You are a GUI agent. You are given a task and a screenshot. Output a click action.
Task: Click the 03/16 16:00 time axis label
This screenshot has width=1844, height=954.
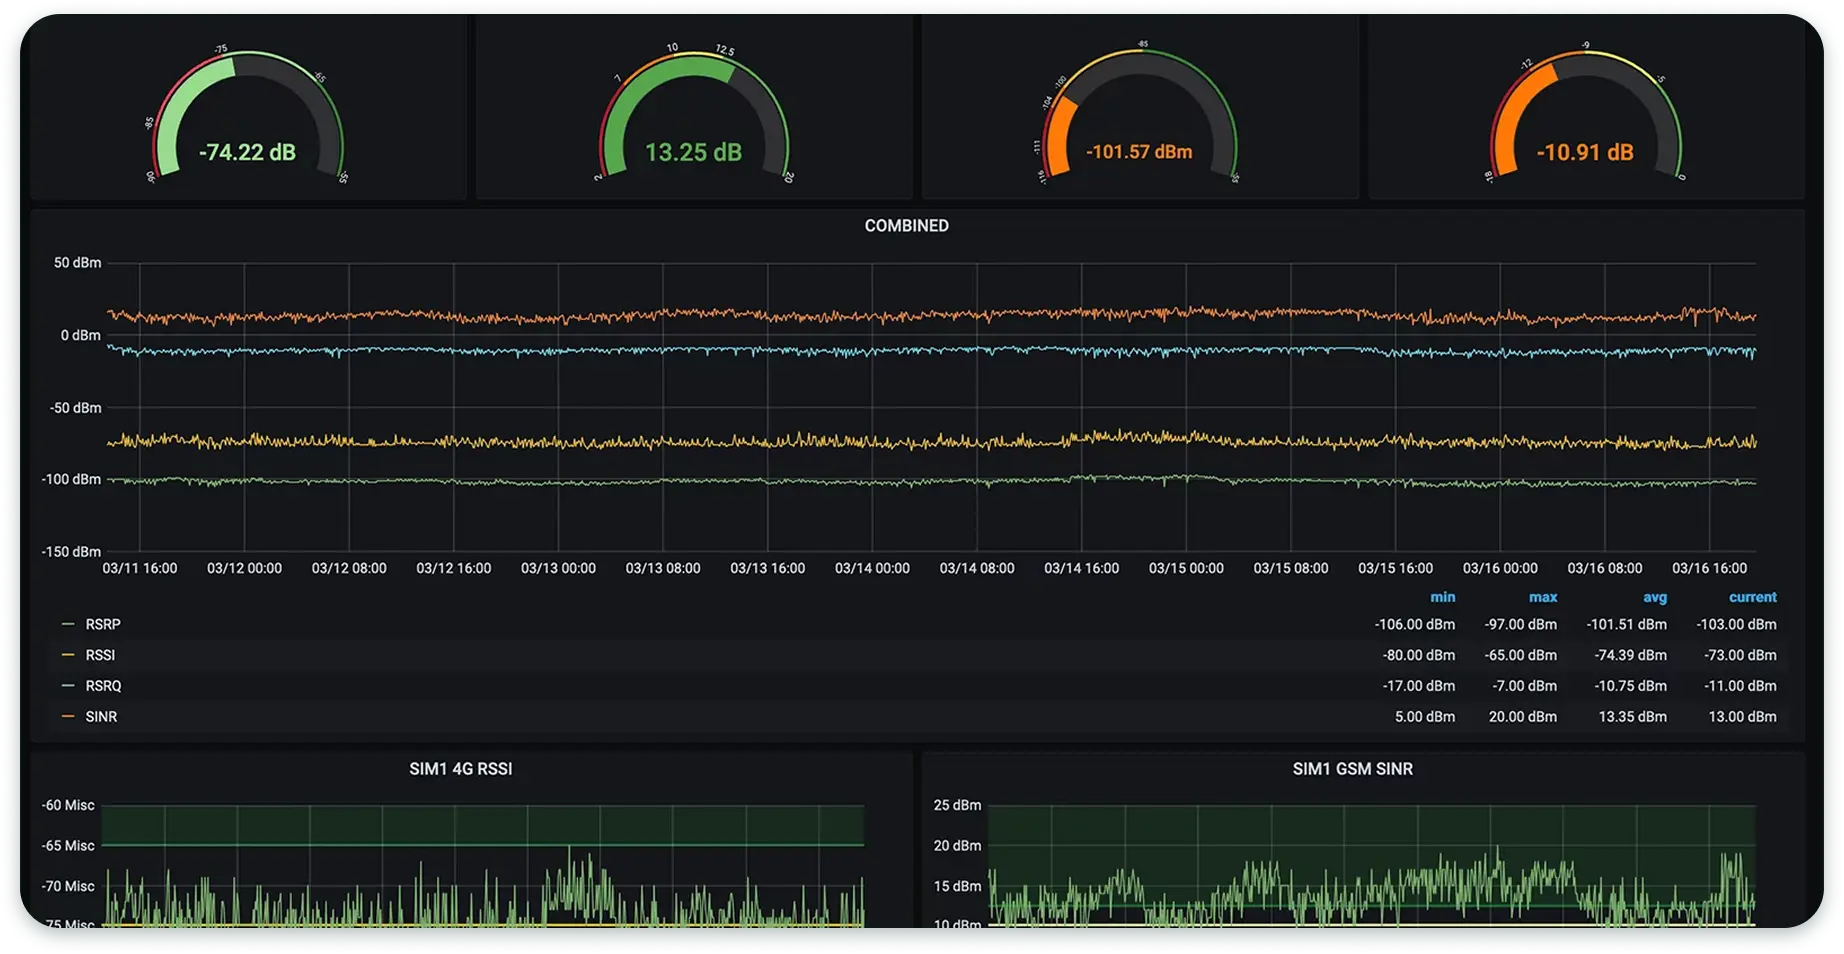click(x=1709, y=568)
